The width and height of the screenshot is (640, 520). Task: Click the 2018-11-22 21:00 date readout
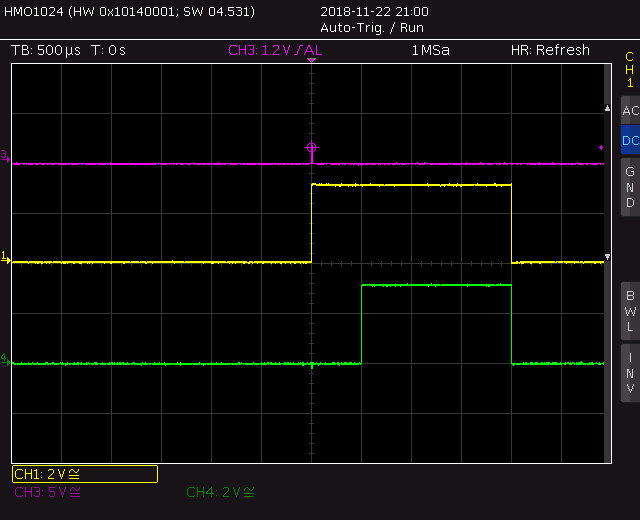374,12
